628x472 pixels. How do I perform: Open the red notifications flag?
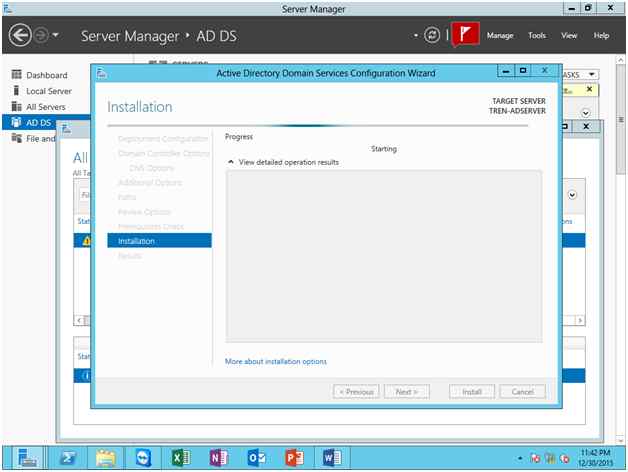point(465,34)
